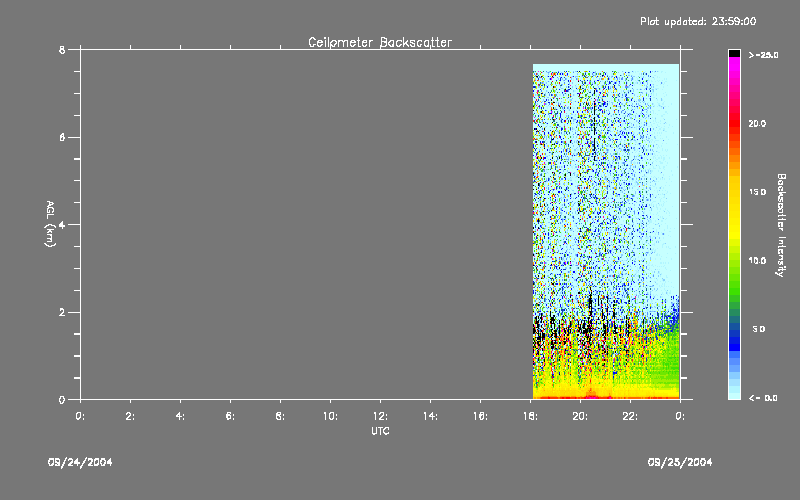
Task: Click the colorbar label '10.0'
Action: (x=757, y=261)
